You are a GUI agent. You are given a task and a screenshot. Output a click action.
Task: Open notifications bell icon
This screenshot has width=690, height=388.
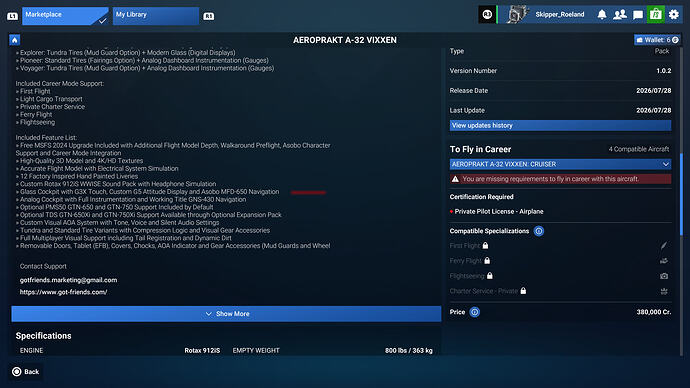pyautogui.click(x=602, y=15)
